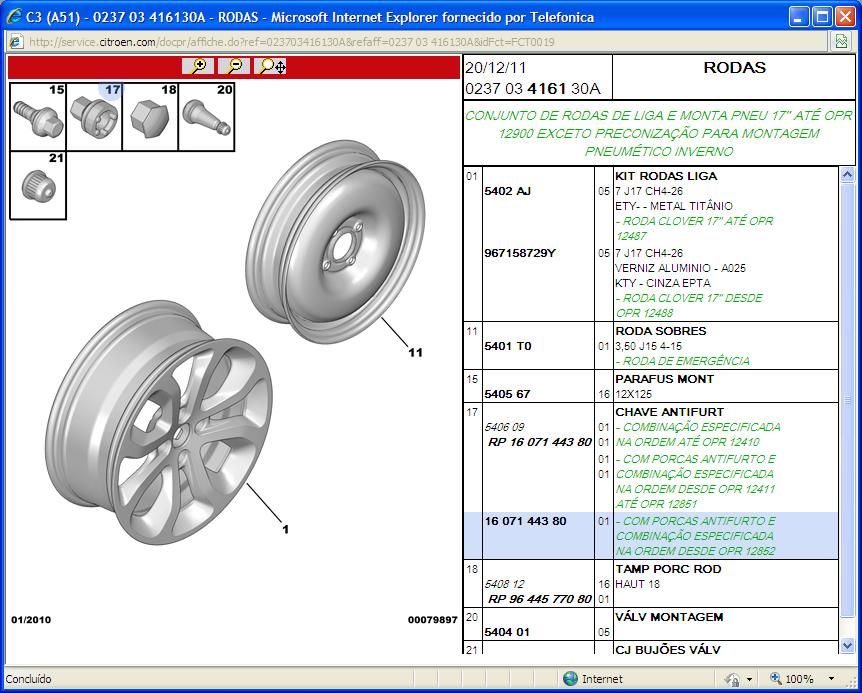Open thumbnail 15 wheel bolt image

(x=38, y=117)
